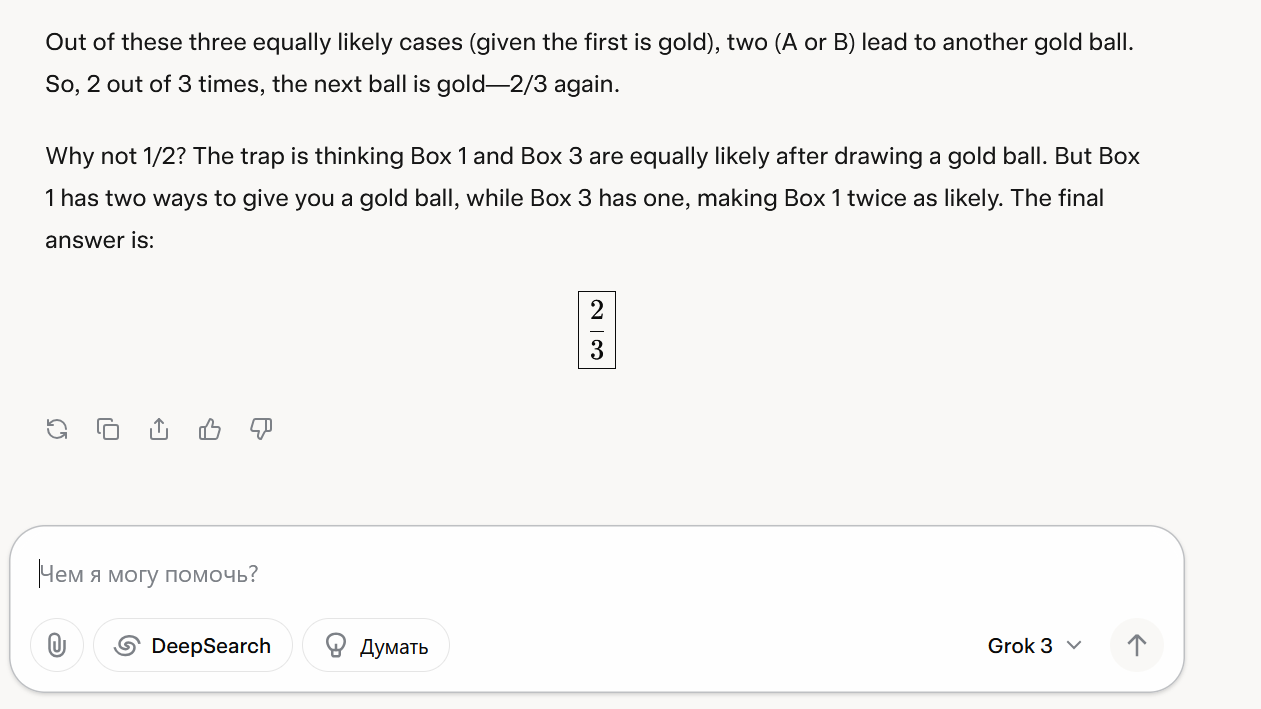Click the DeepSearch spiral icon

pyautogui.click(x=126, y=646)
